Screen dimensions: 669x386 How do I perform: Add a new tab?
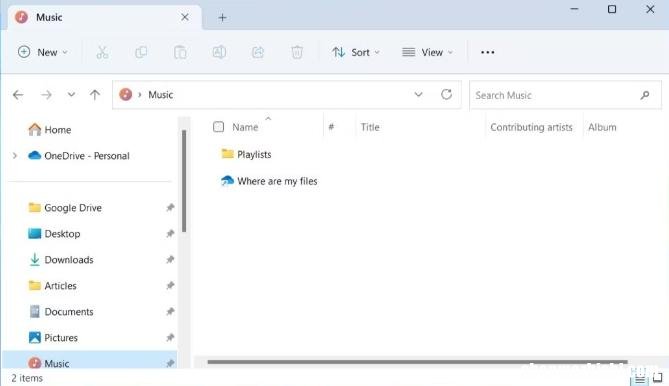click(222, 17)
